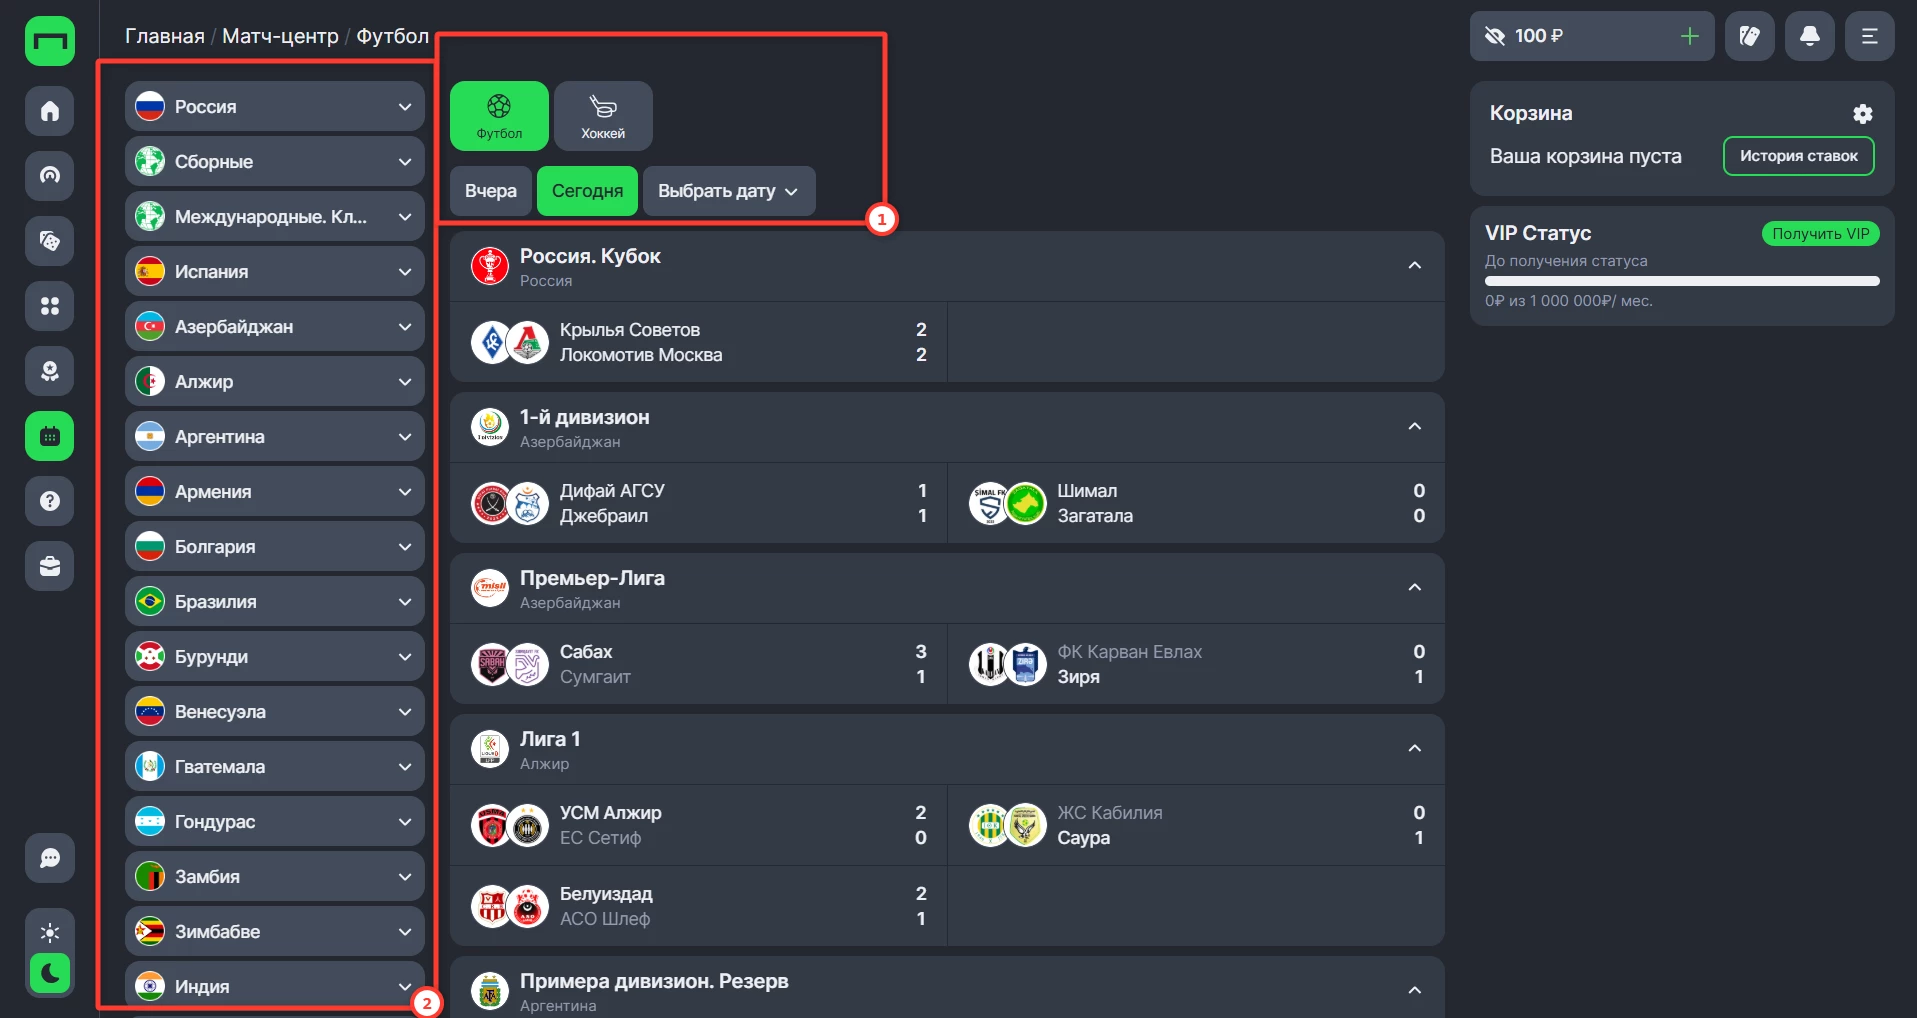Click the VIP status progress bar
This screenshot has width=1917, height=1018.
(1681, 282)
